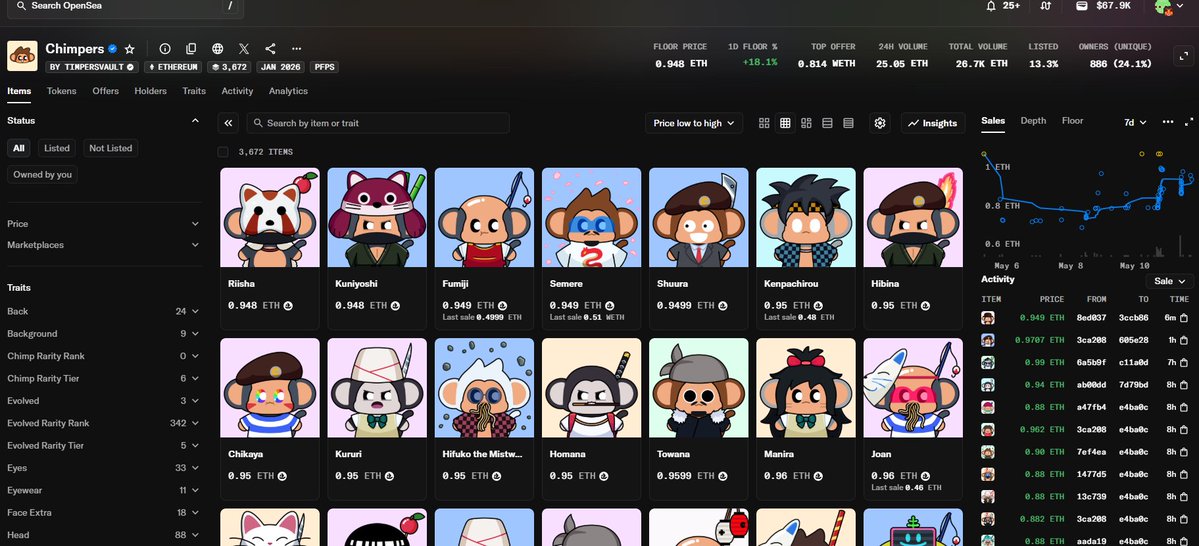Open more options ellipsis beside share icon
The image size is (1199, 546).
pos(297,49)
